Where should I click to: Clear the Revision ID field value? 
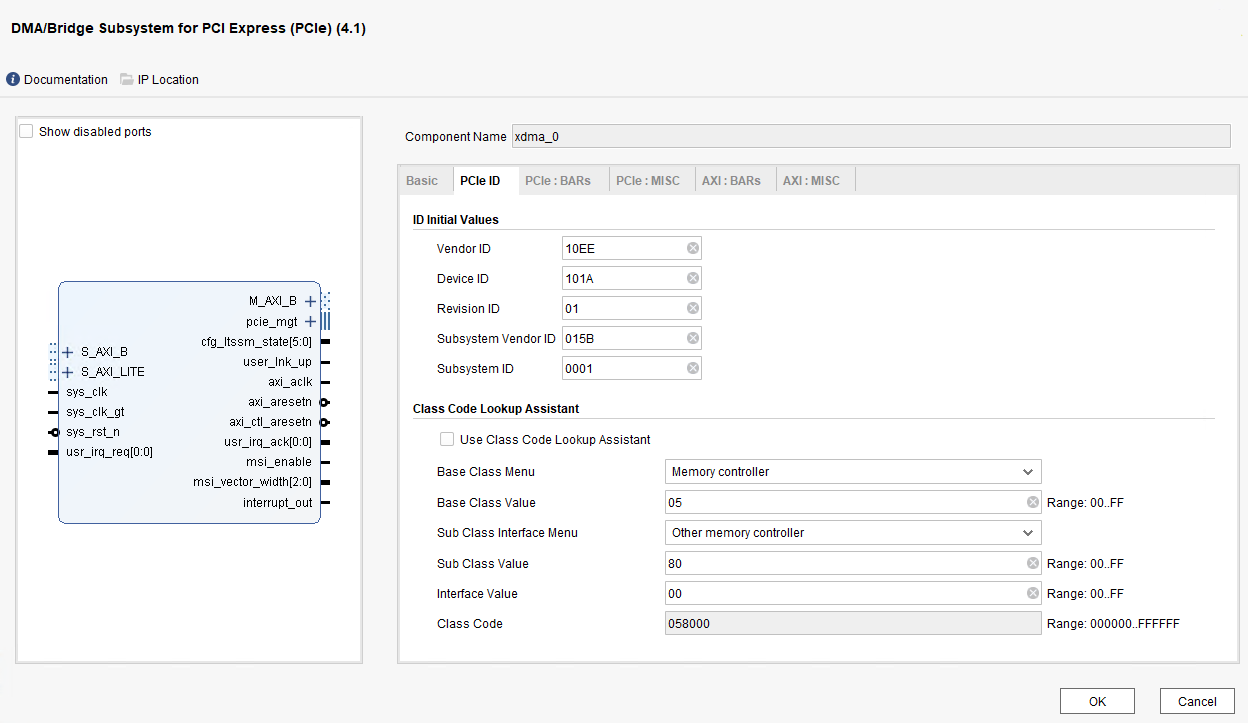691,308
